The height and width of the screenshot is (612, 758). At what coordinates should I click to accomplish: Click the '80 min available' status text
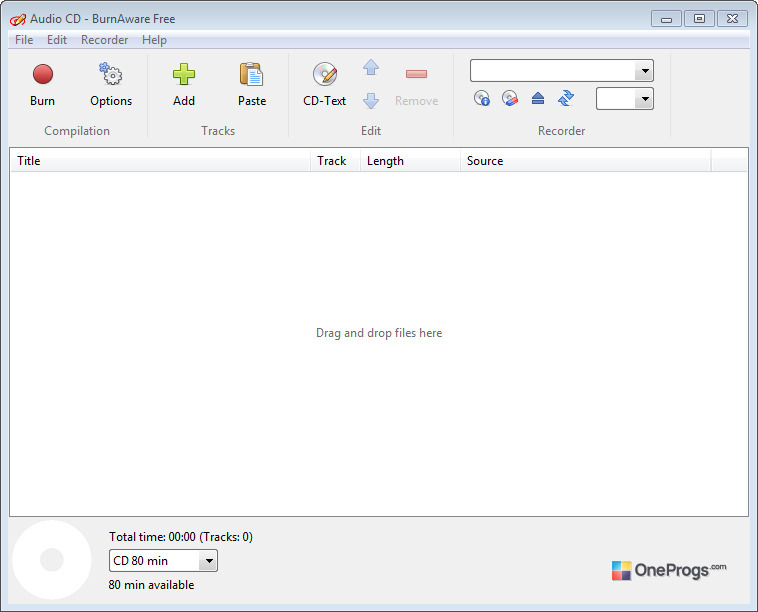[151, 585]
